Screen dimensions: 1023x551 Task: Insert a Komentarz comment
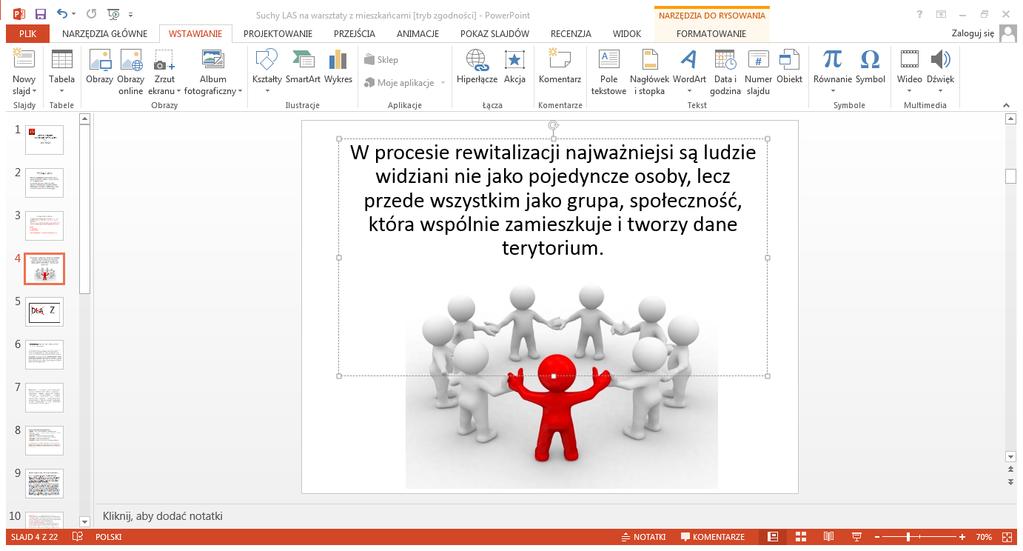click(560, 67)
